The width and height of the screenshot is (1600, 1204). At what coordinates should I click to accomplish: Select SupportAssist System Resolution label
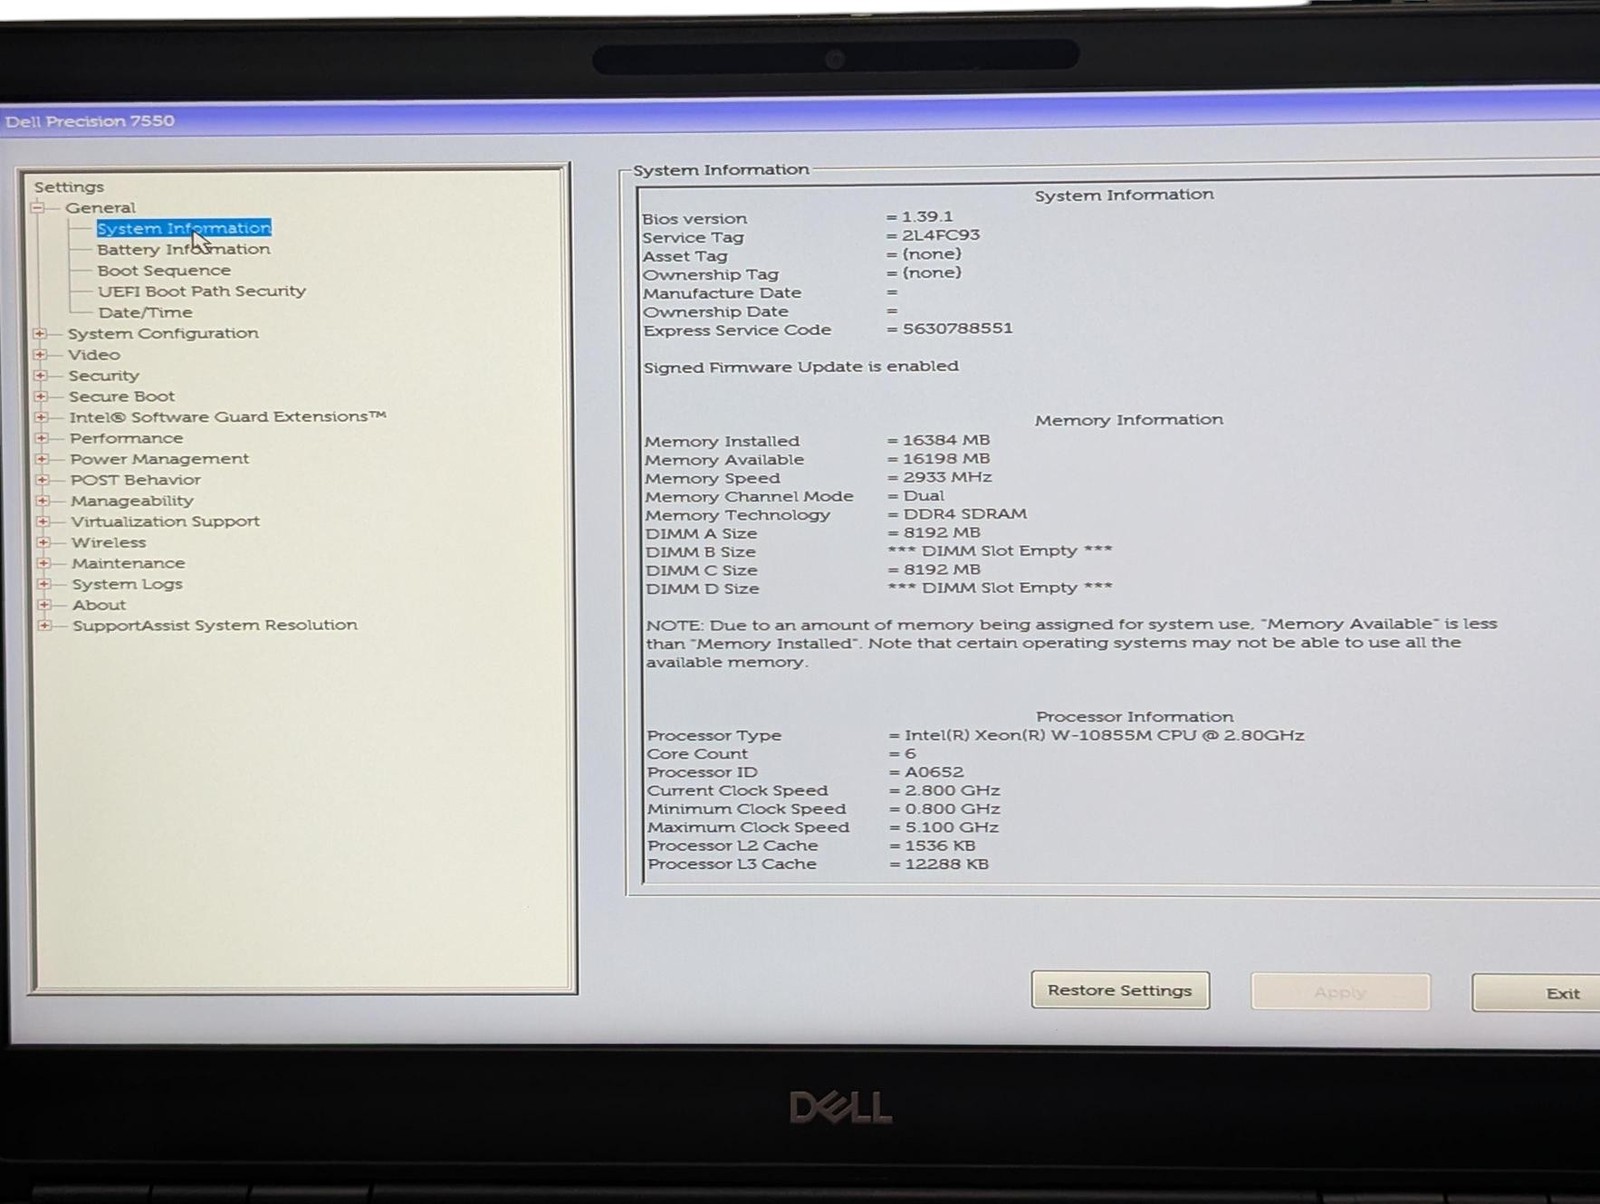(215, 625)
